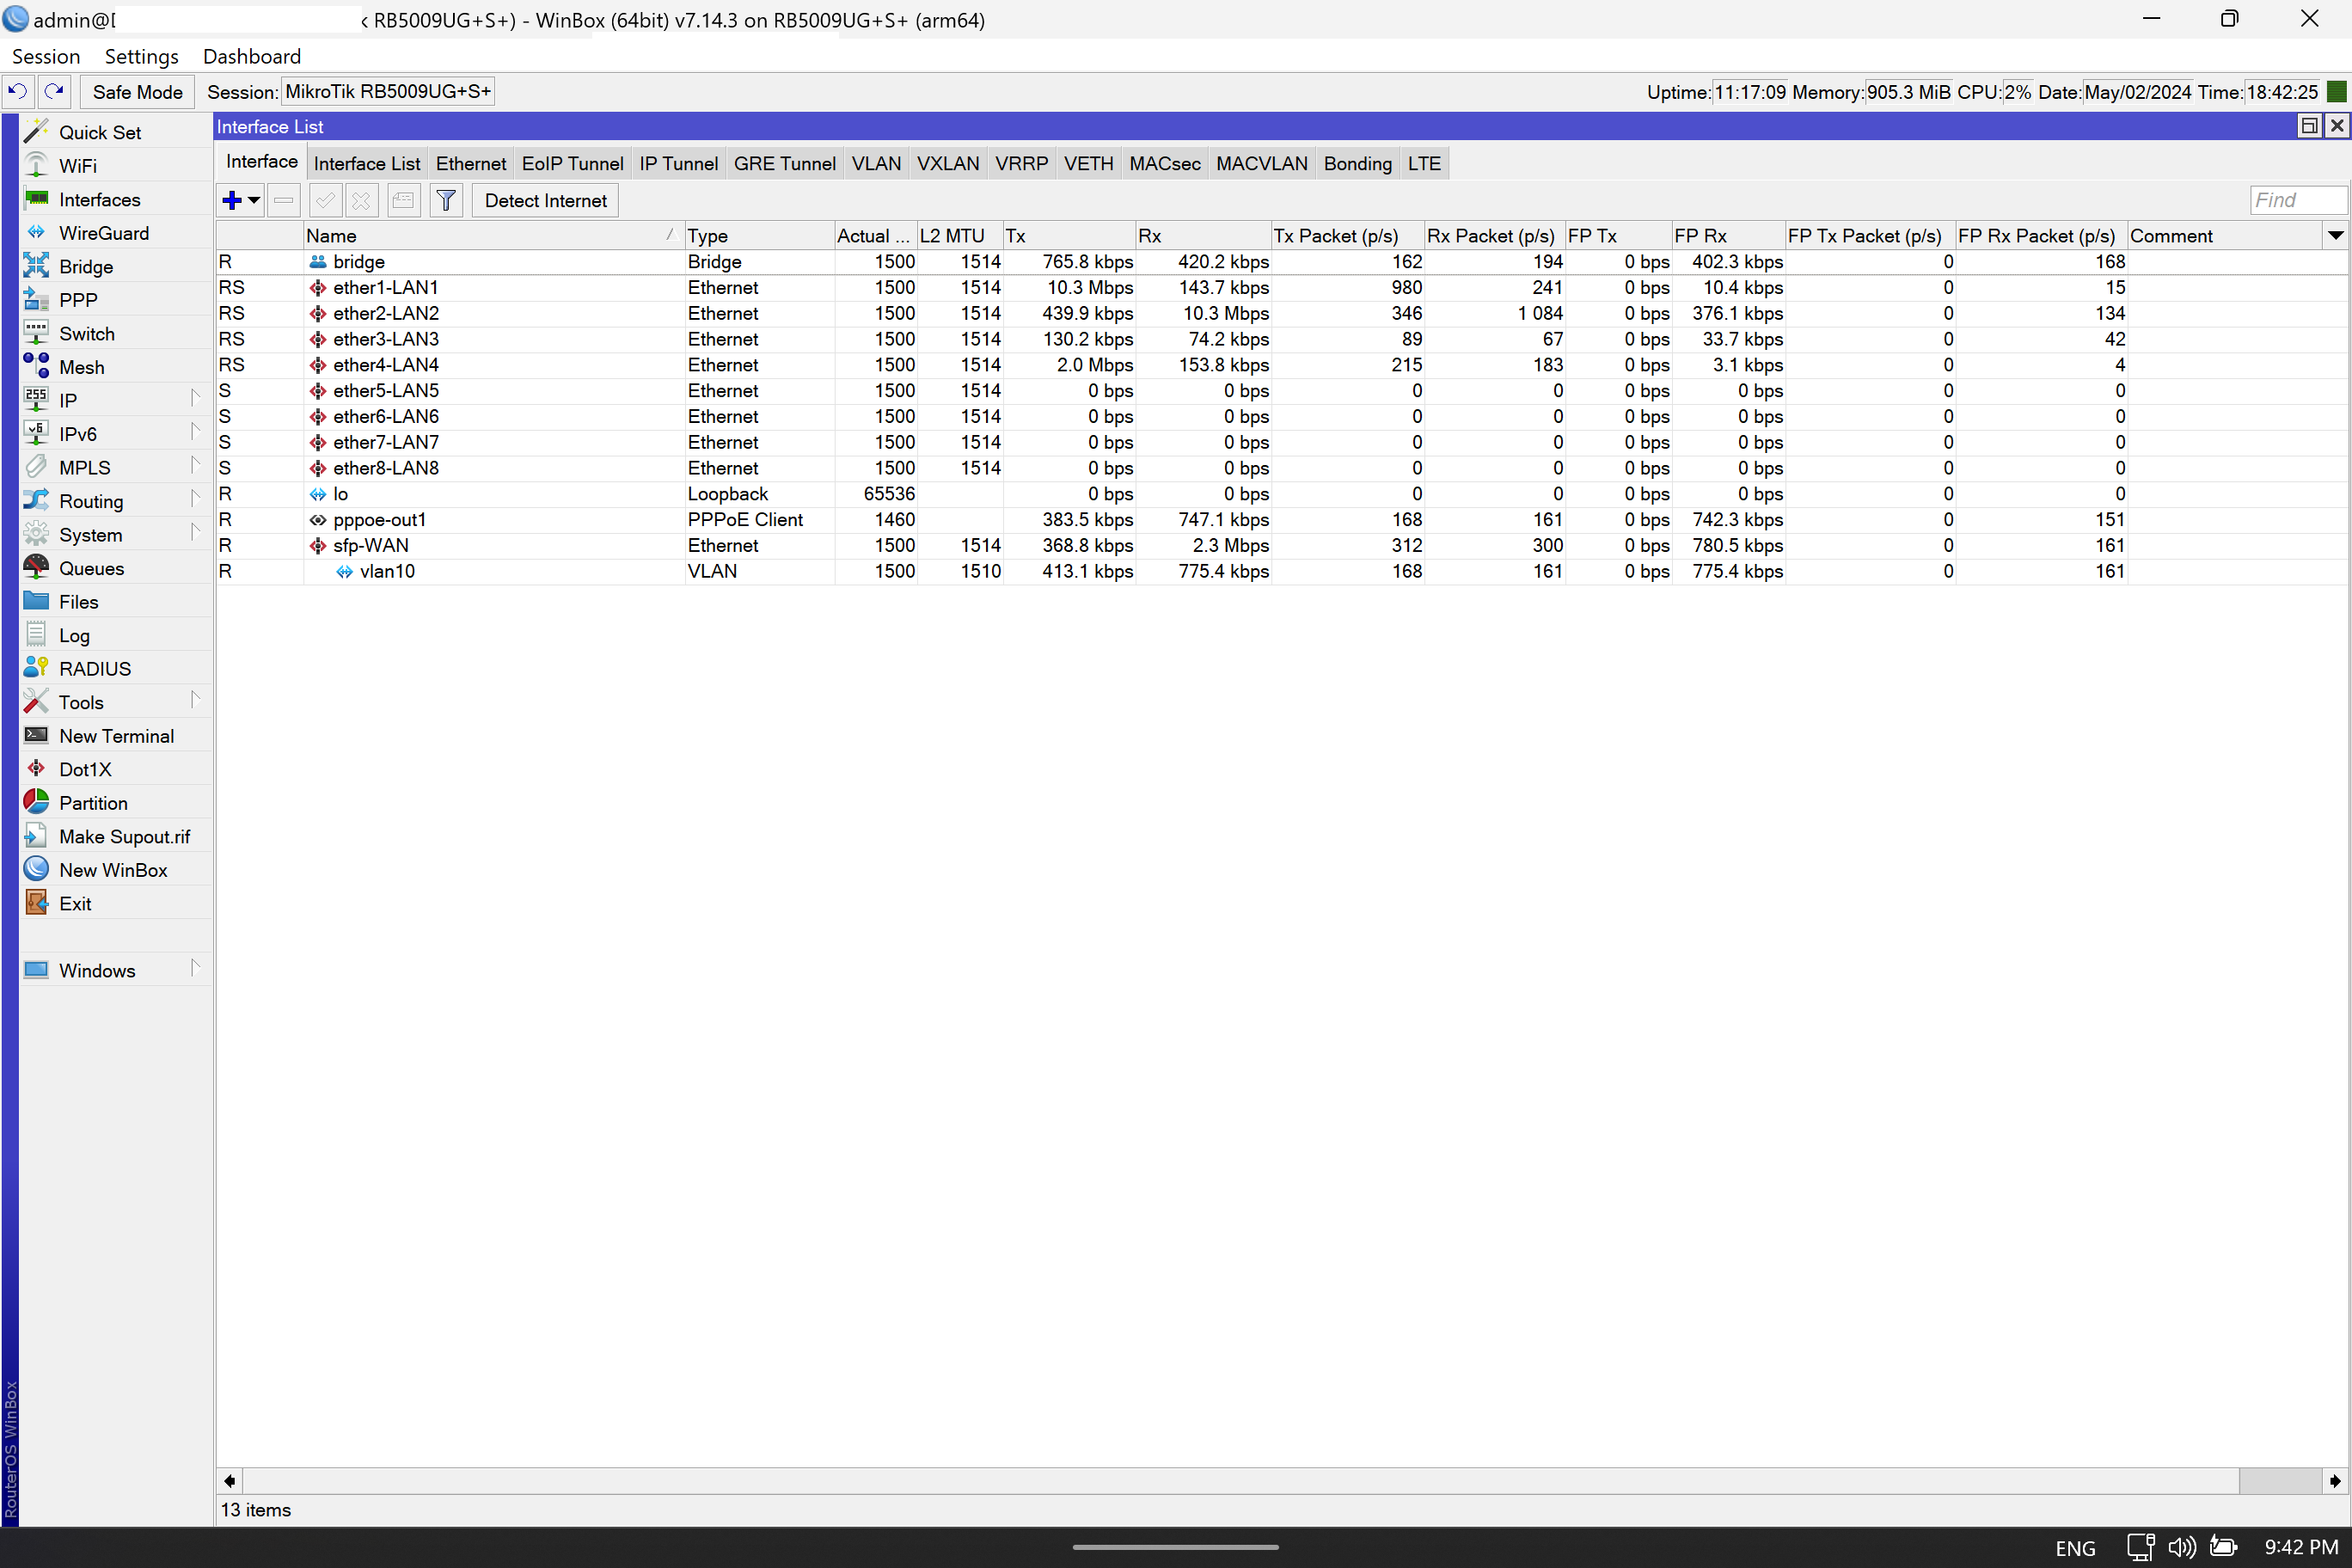The width and height of the screenshot is (2352, 1568).
Task: Sort by the Tx column header
Action: (1069, 236)
